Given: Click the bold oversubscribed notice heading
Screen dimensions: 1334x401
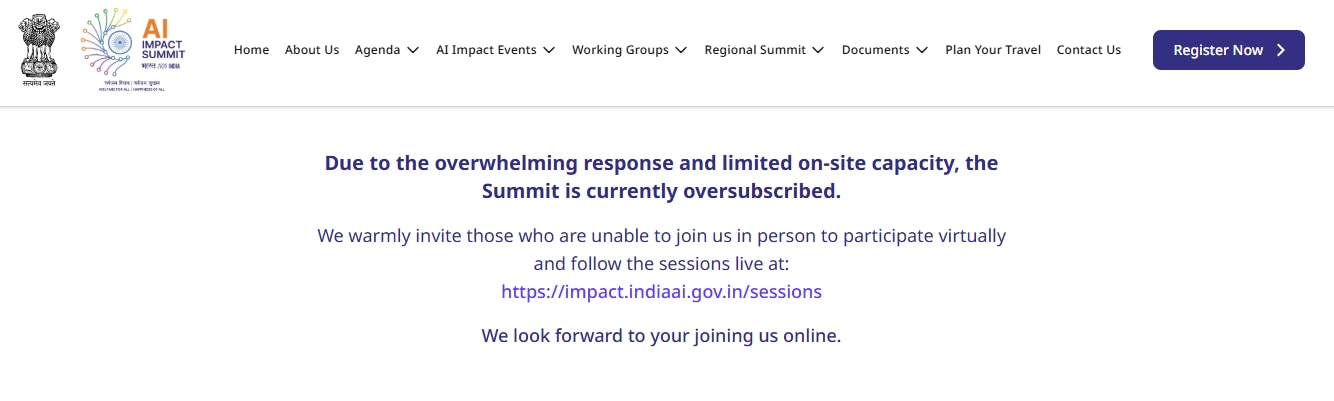Looking at the screenshot, I should (x=661, y=177).
